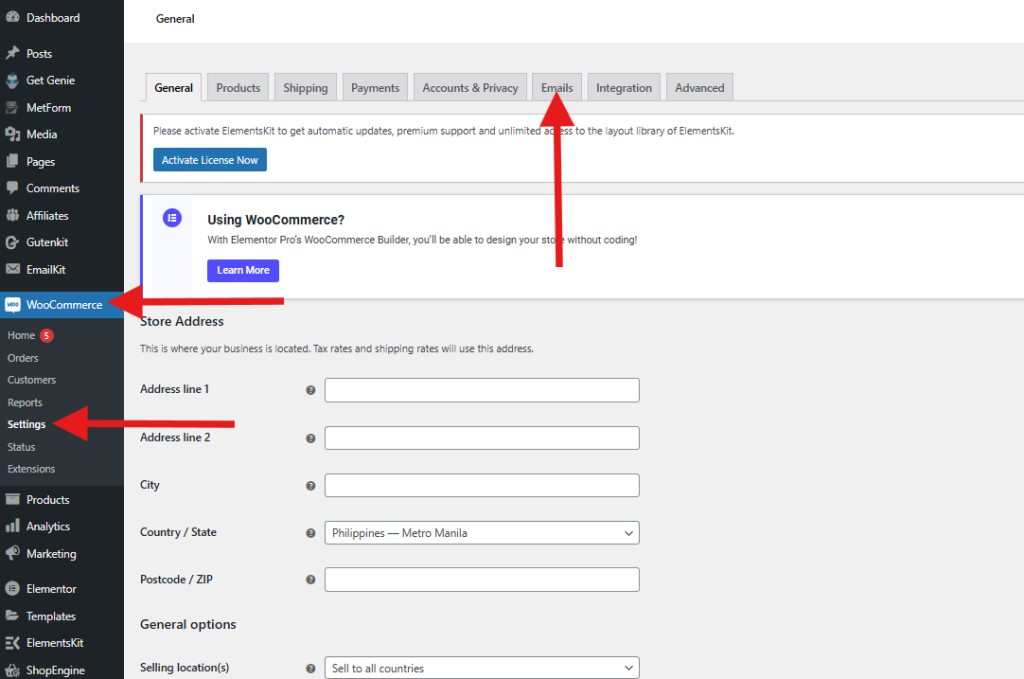Click the Learn More button

(x=243, y=270)
